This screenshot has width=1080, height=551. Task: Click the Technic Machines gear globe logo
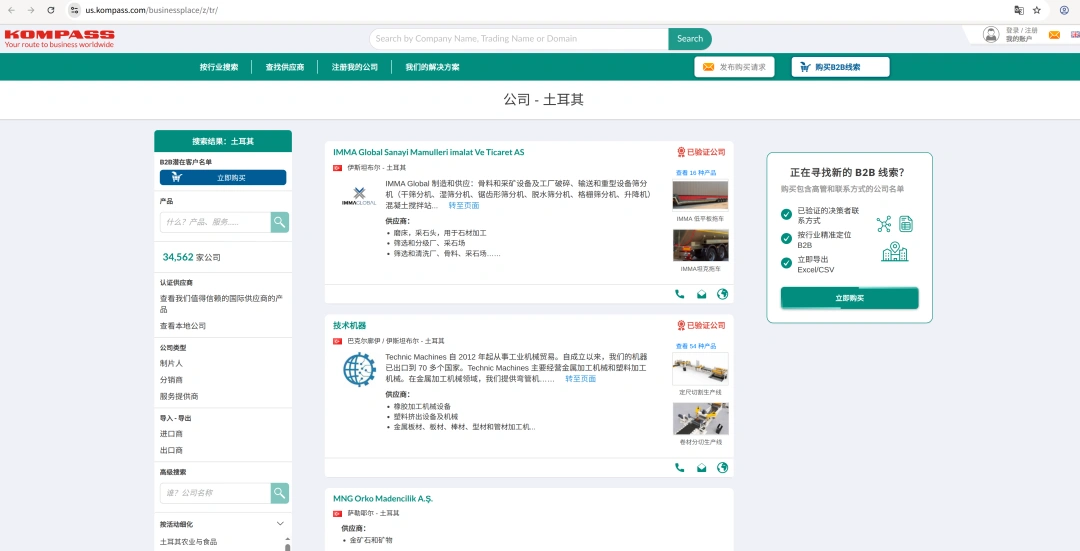359,369
